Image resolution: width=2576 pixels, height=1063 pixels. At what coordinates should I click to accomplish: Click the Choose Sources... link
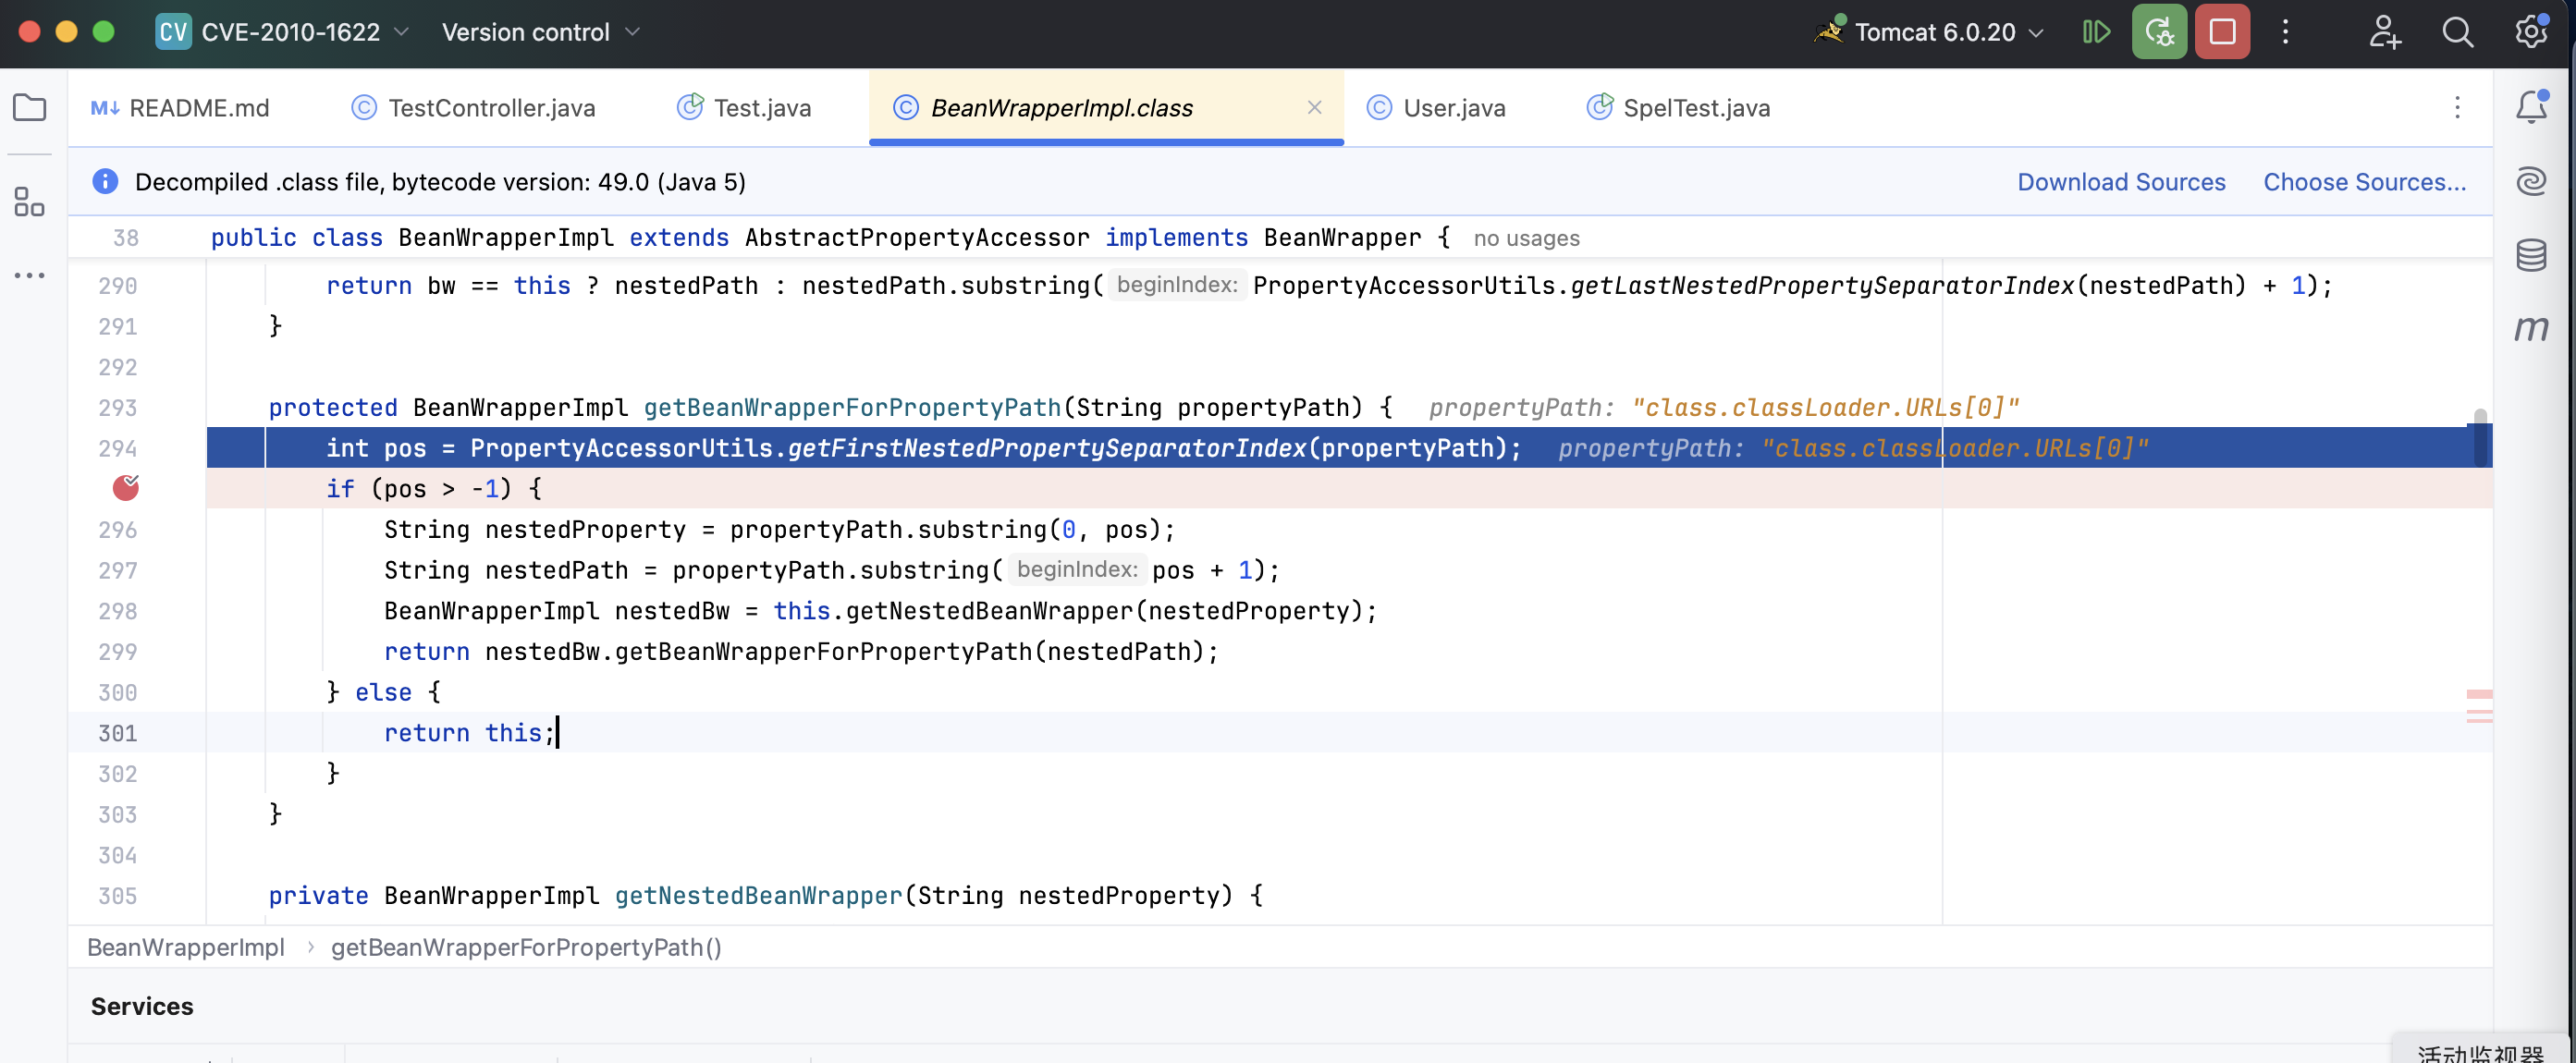tap(2364, 182)
